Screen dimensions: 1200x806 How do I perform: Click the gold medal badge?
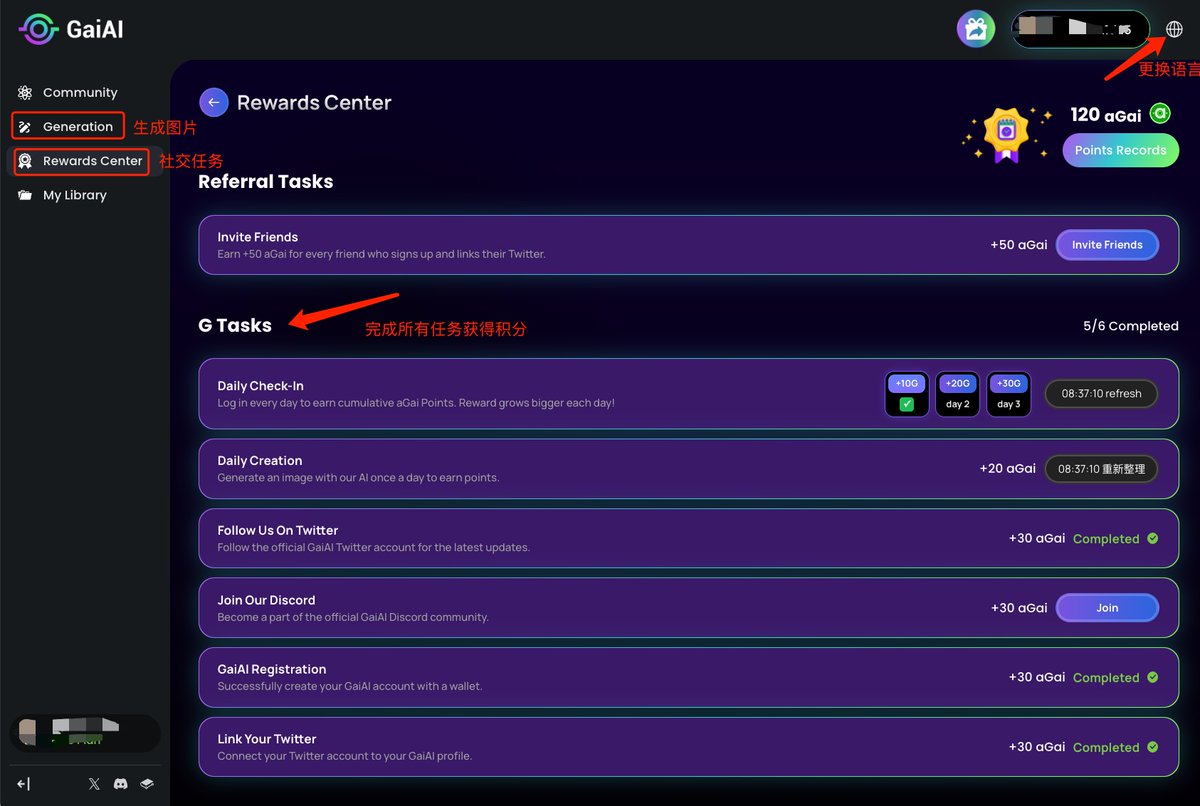(1008, 134)
